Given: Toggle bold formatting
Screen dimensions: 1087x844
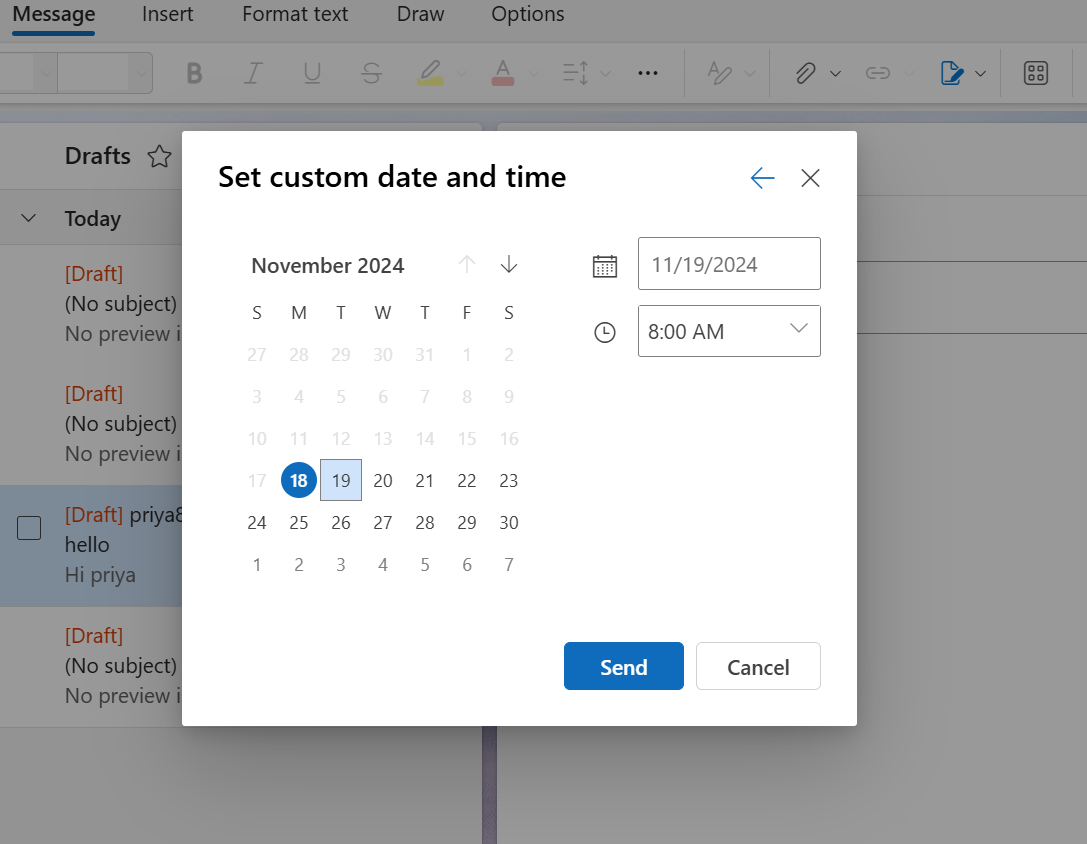Looking at the screenshot, I should (195, 72).
